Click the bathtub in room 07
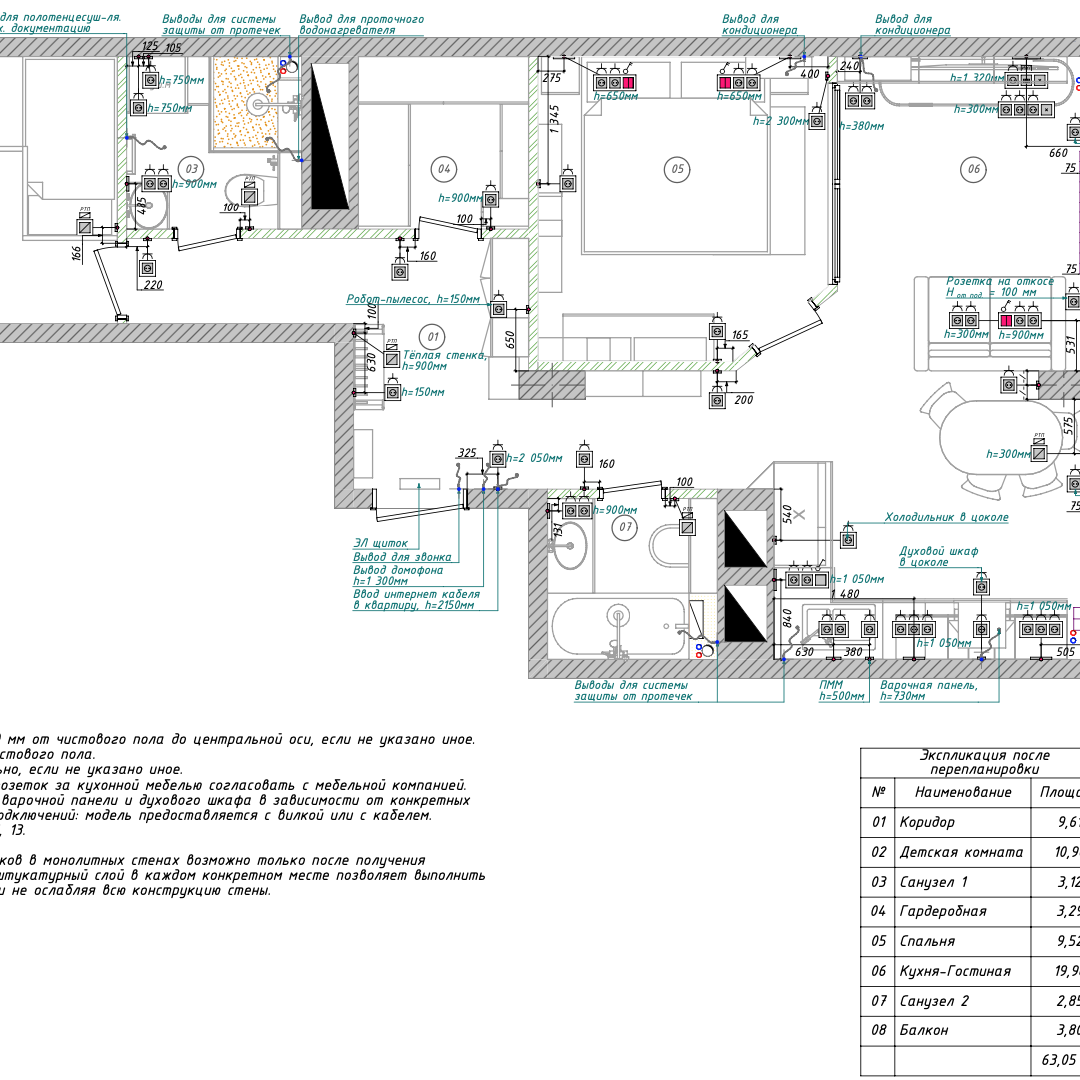This screenshot has width=1080, height=1080. [619, 626]
